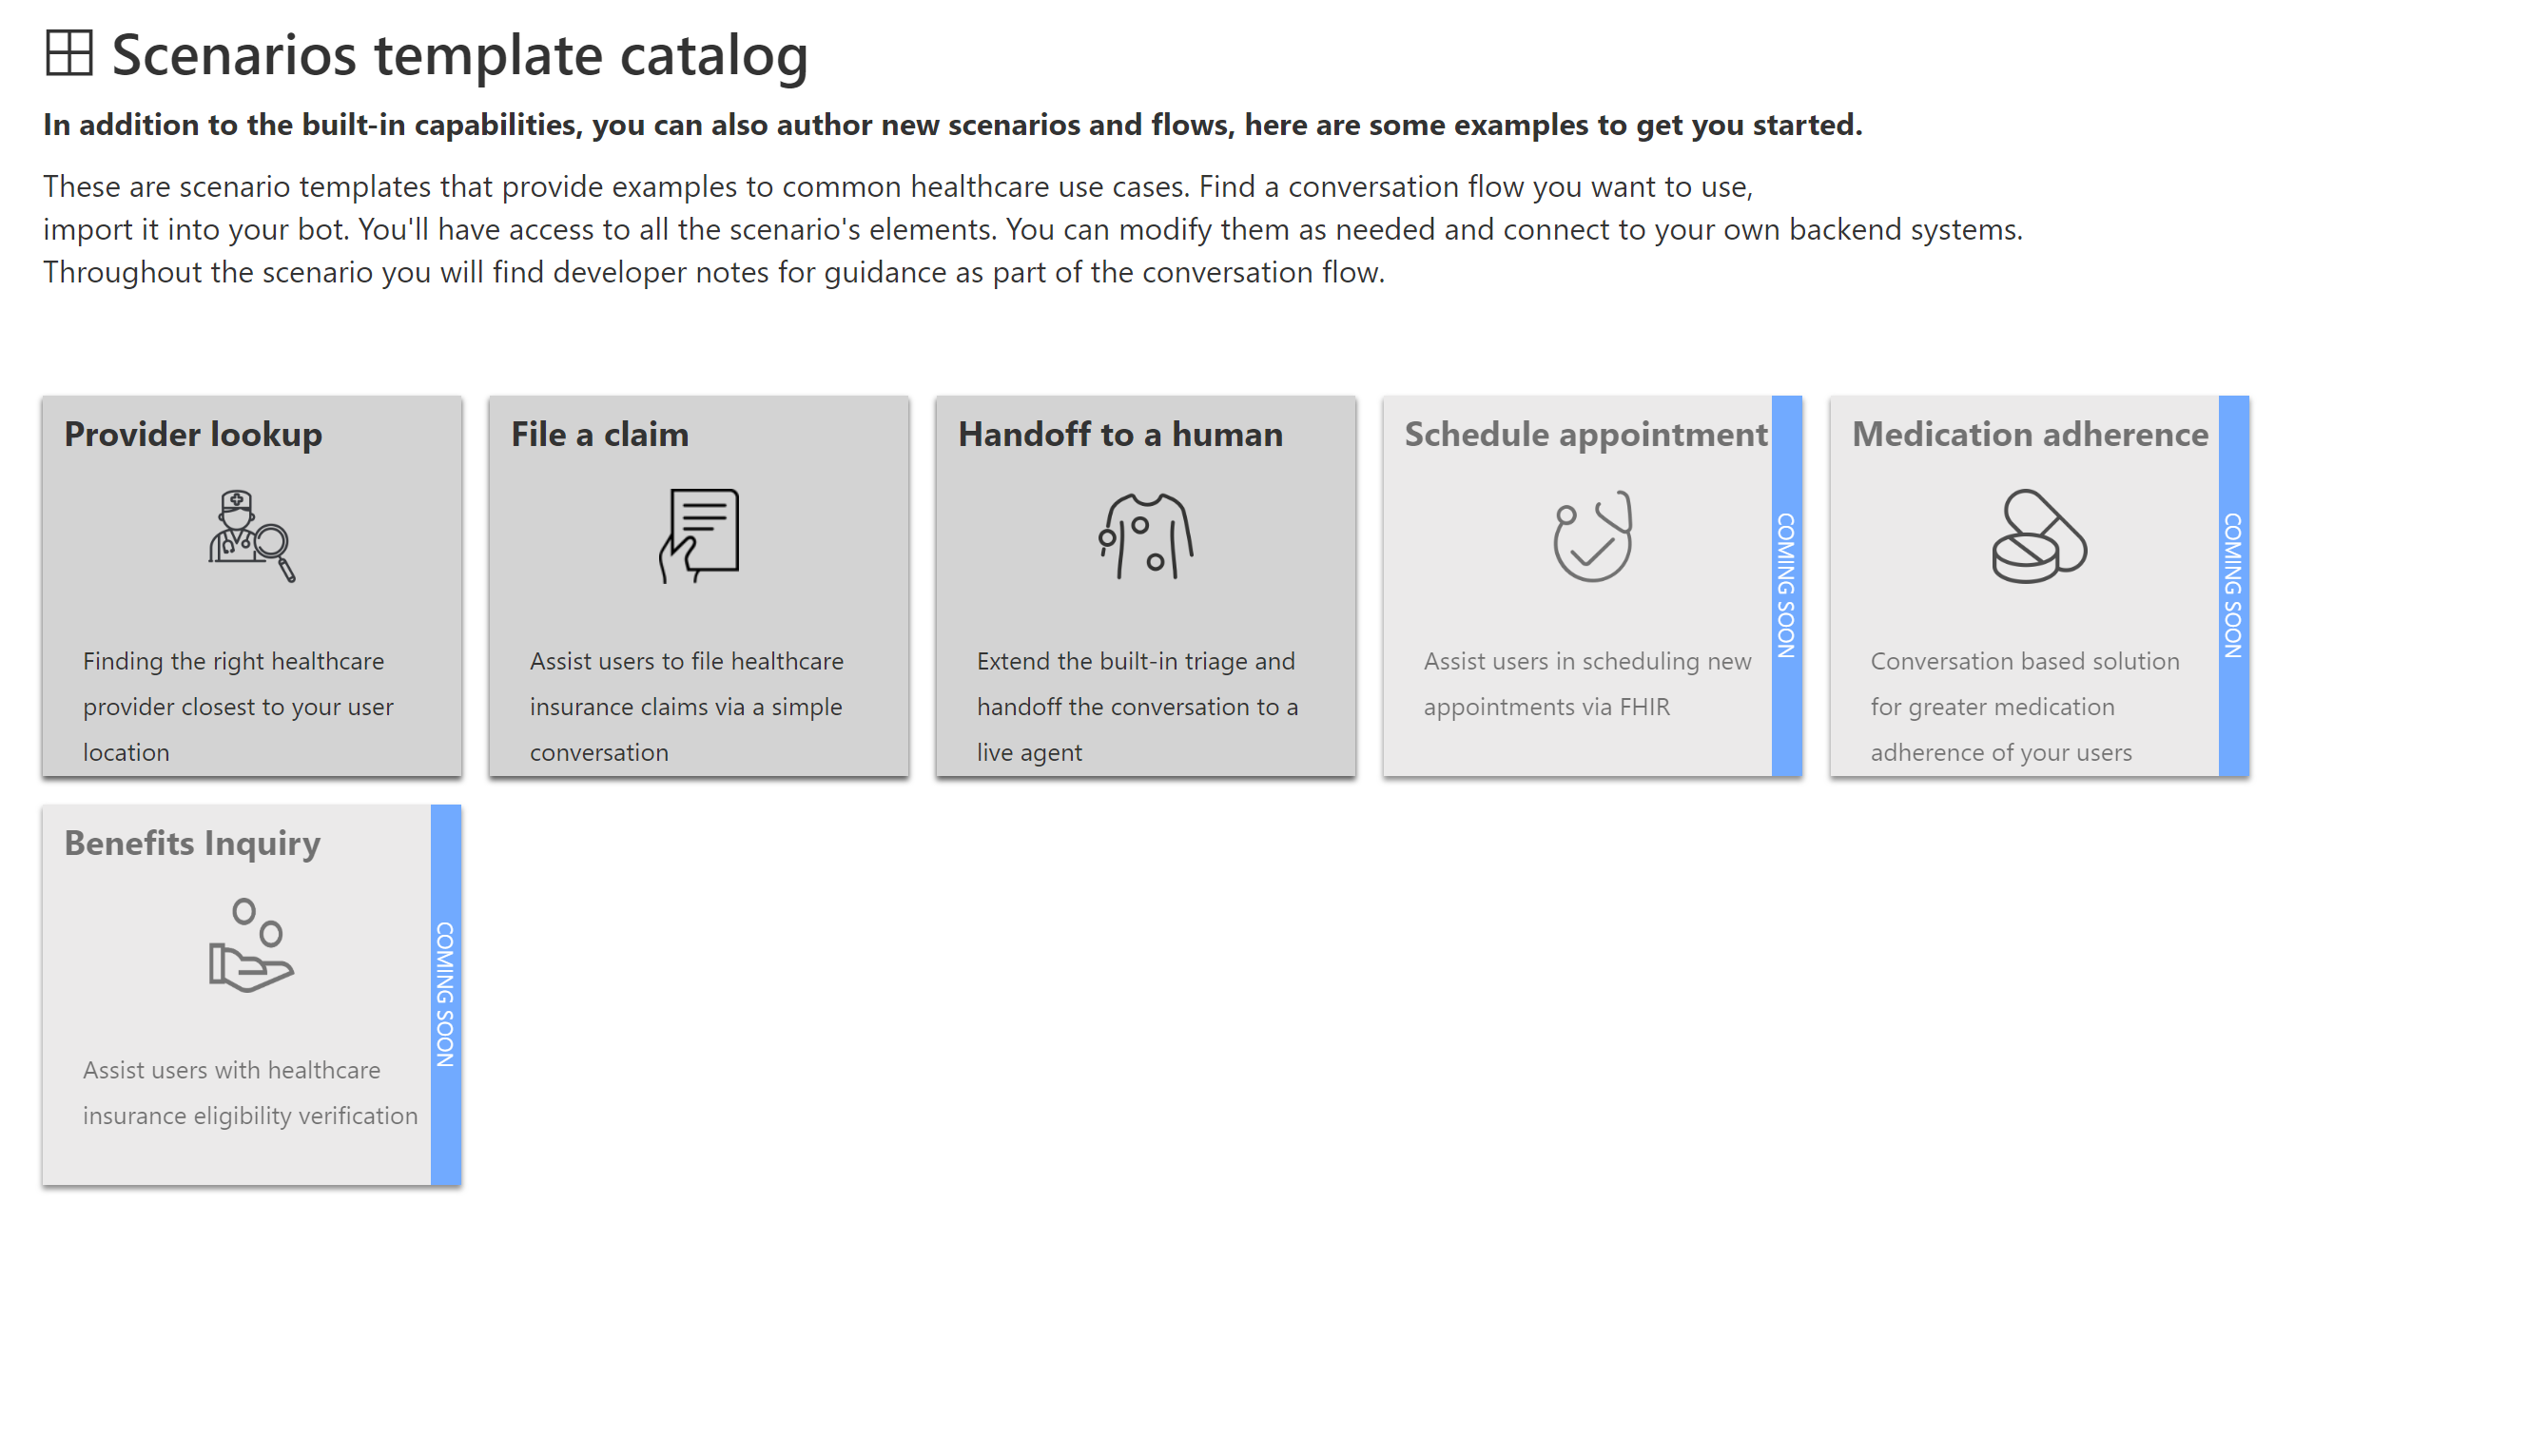Click the Handoff live agent description text

(1138, 706)
